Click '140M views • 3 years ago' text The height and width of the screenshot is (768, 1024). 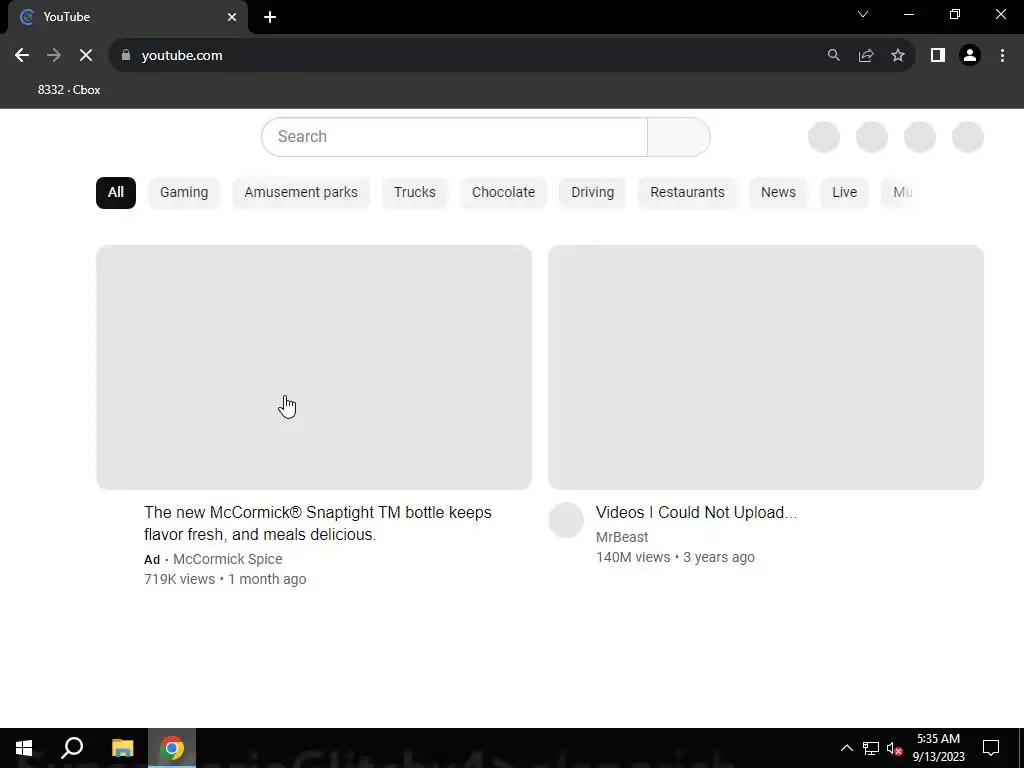pos(675,557)
